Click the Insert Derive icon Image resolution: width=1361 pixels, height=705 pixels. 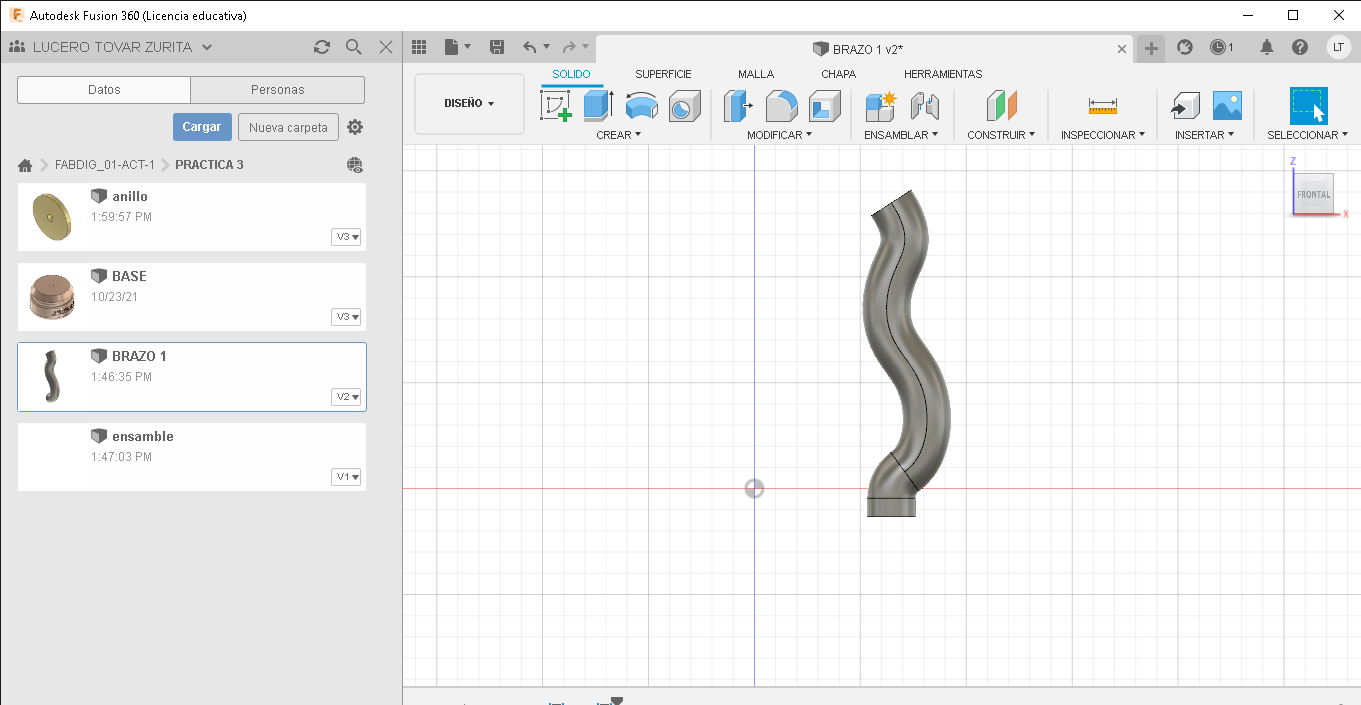click(x=1184, y=106)
